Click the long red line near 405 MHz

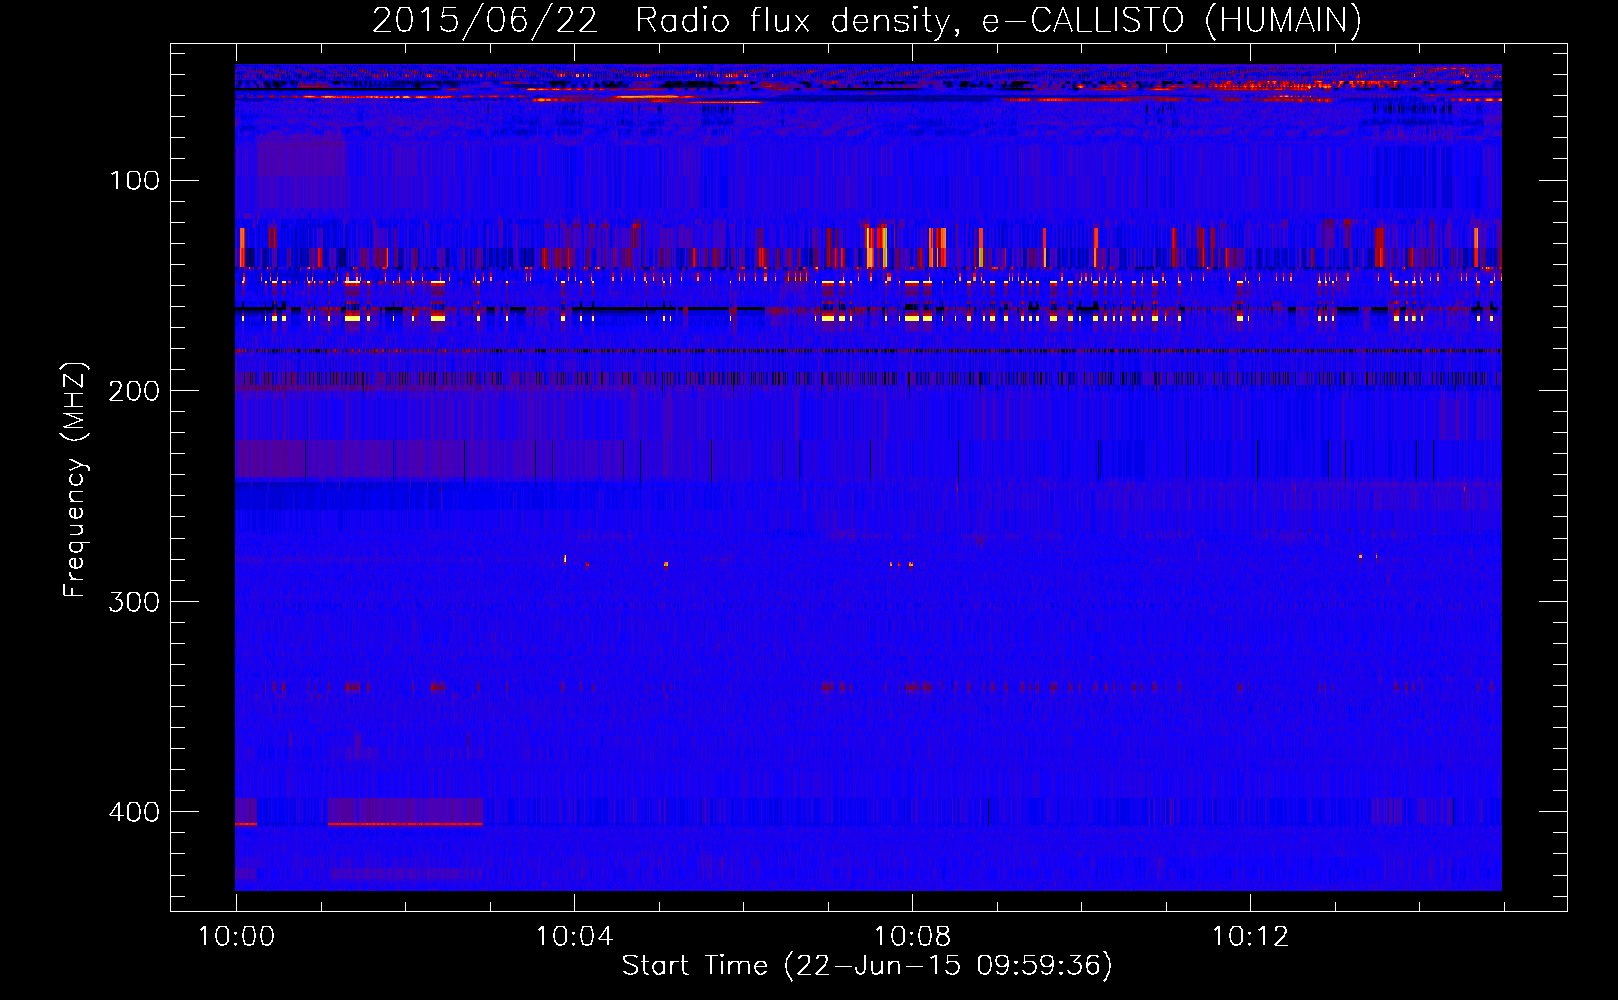click(x=405, y=824)
